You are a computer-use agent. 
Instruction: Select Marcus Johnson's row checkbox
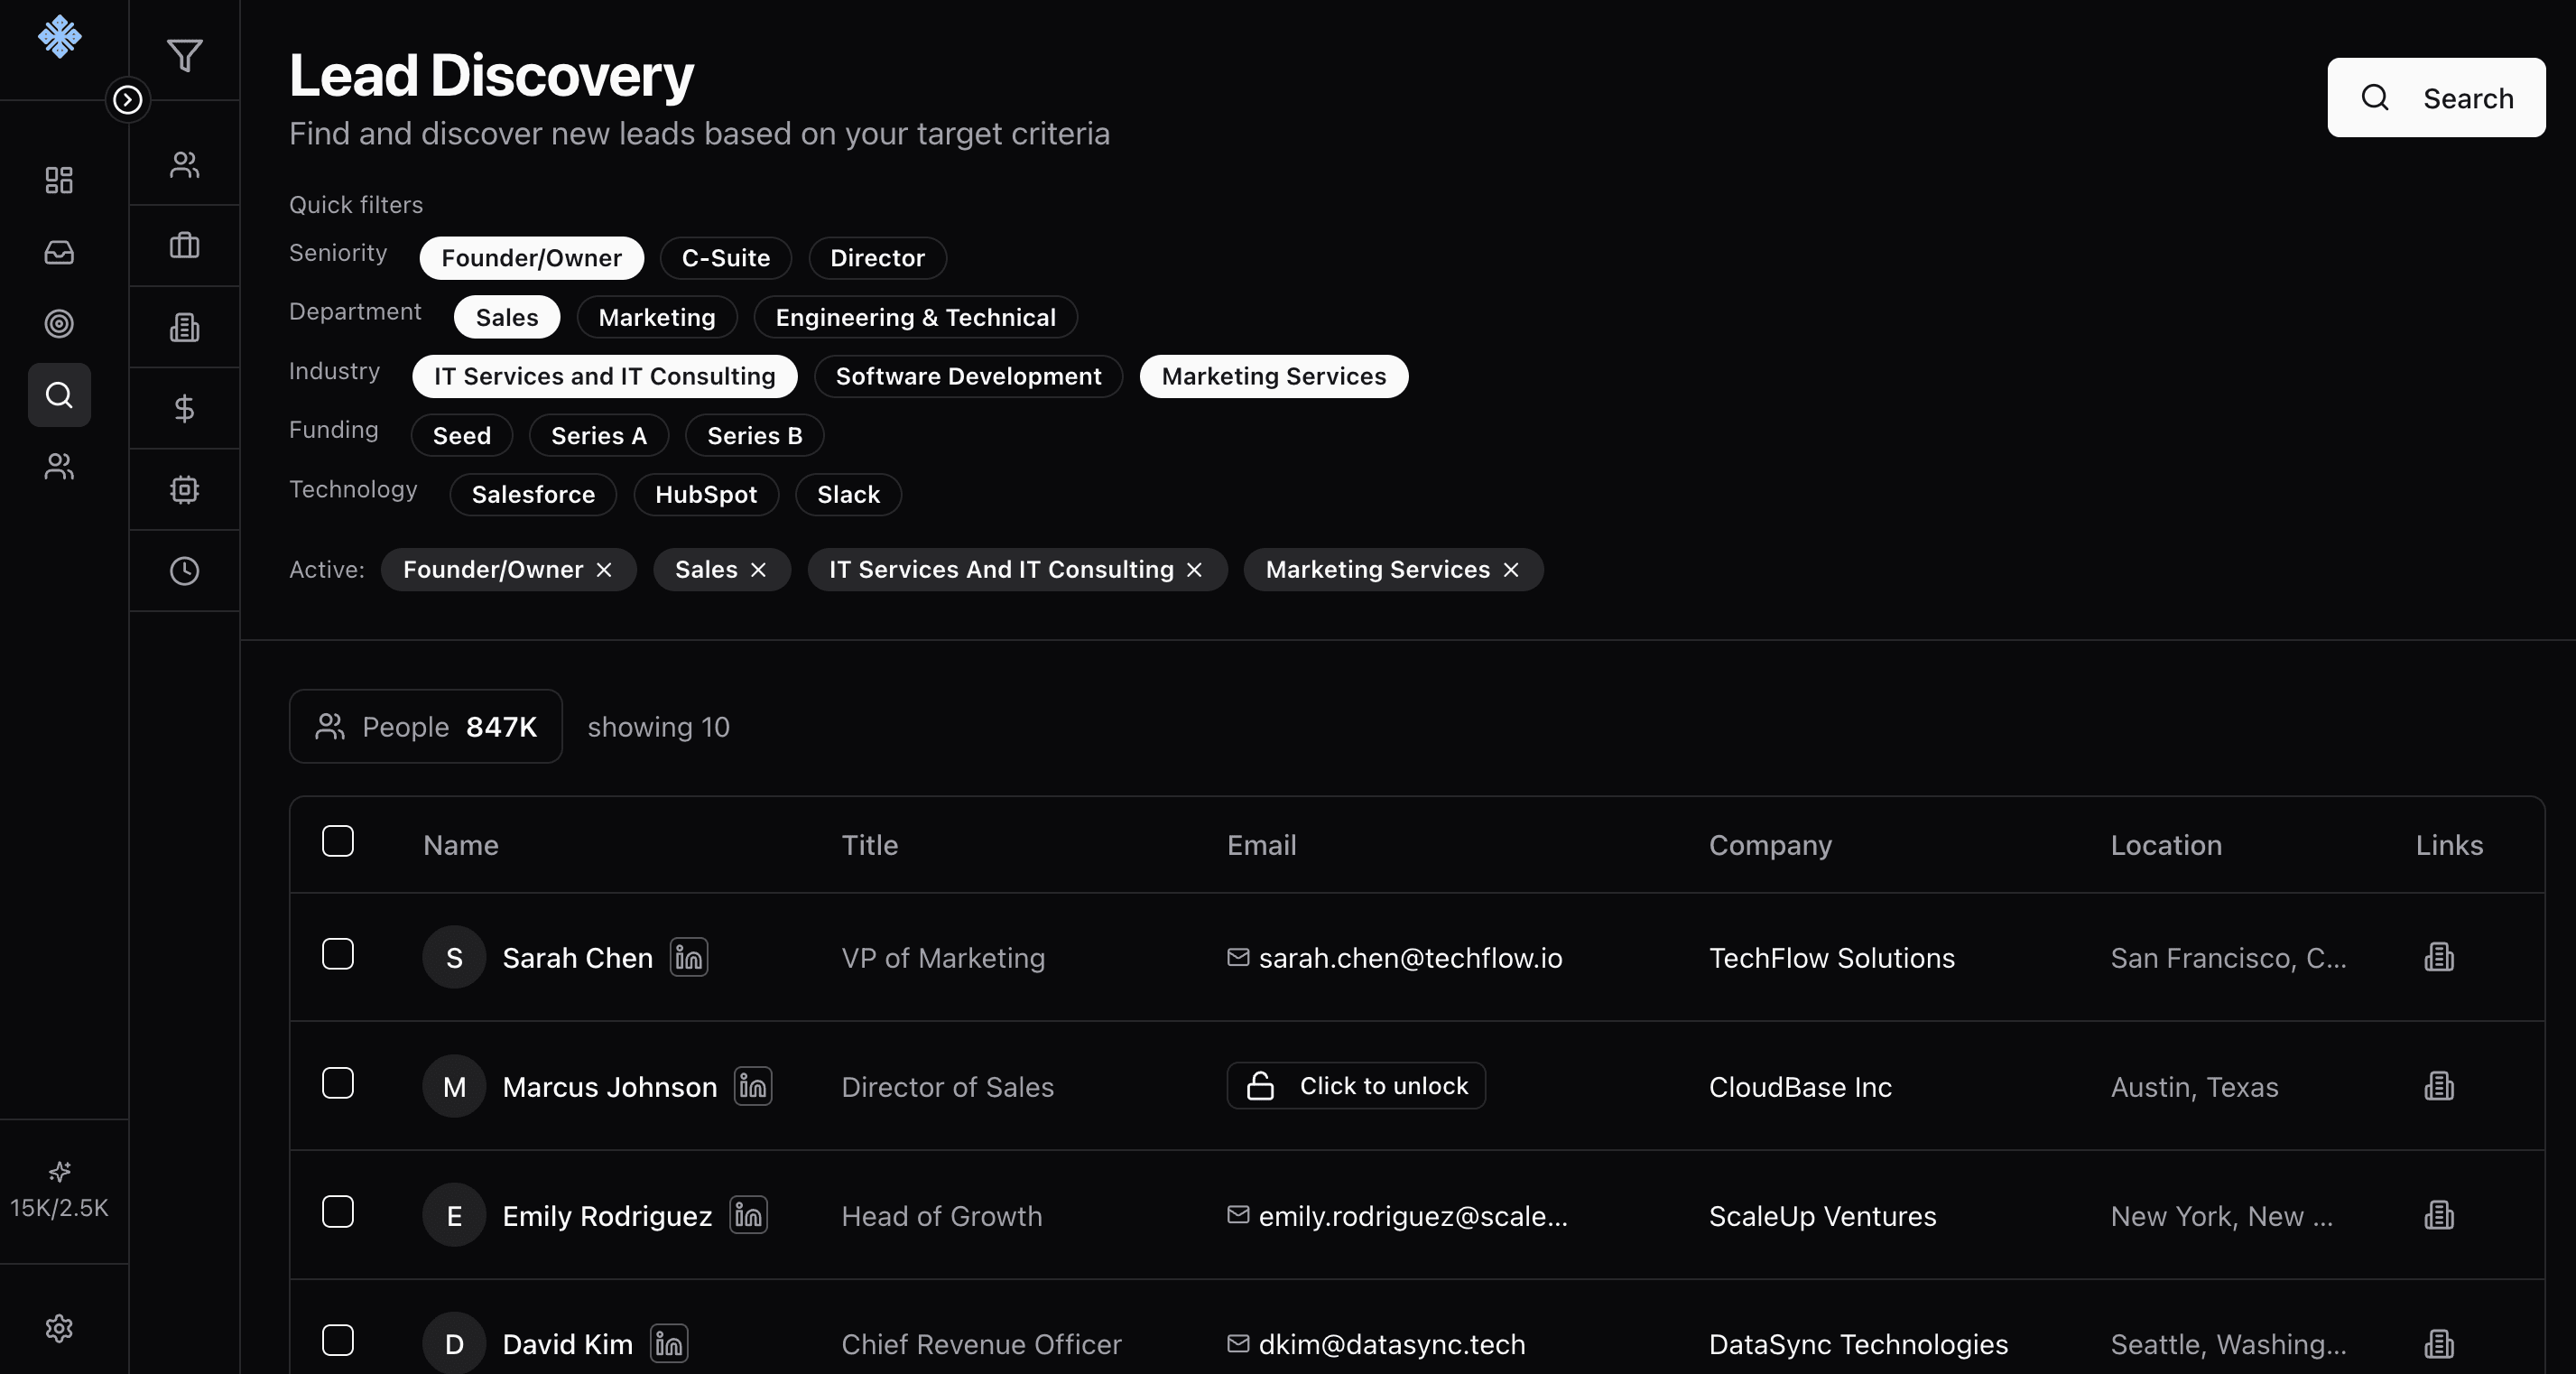[x=338, y=1083]
